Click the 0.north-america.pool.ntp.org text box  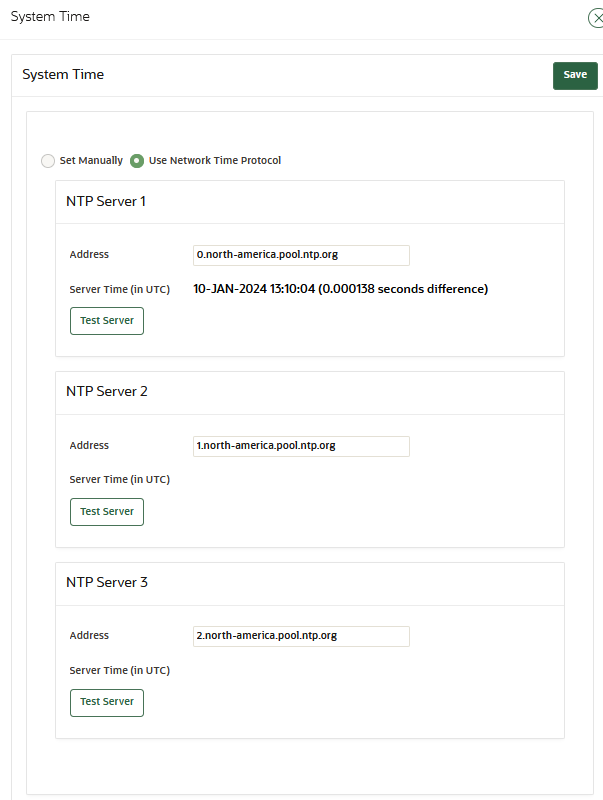pos(301,255)
